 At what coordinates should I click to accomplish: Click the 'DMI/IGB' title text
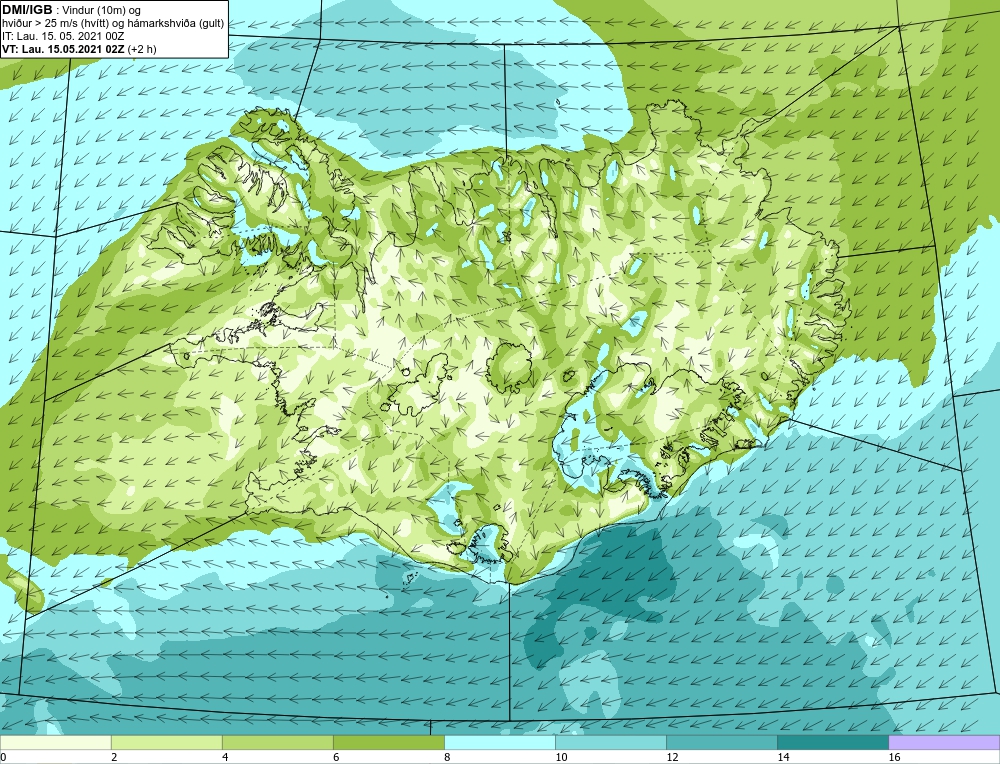click(27, 10)
